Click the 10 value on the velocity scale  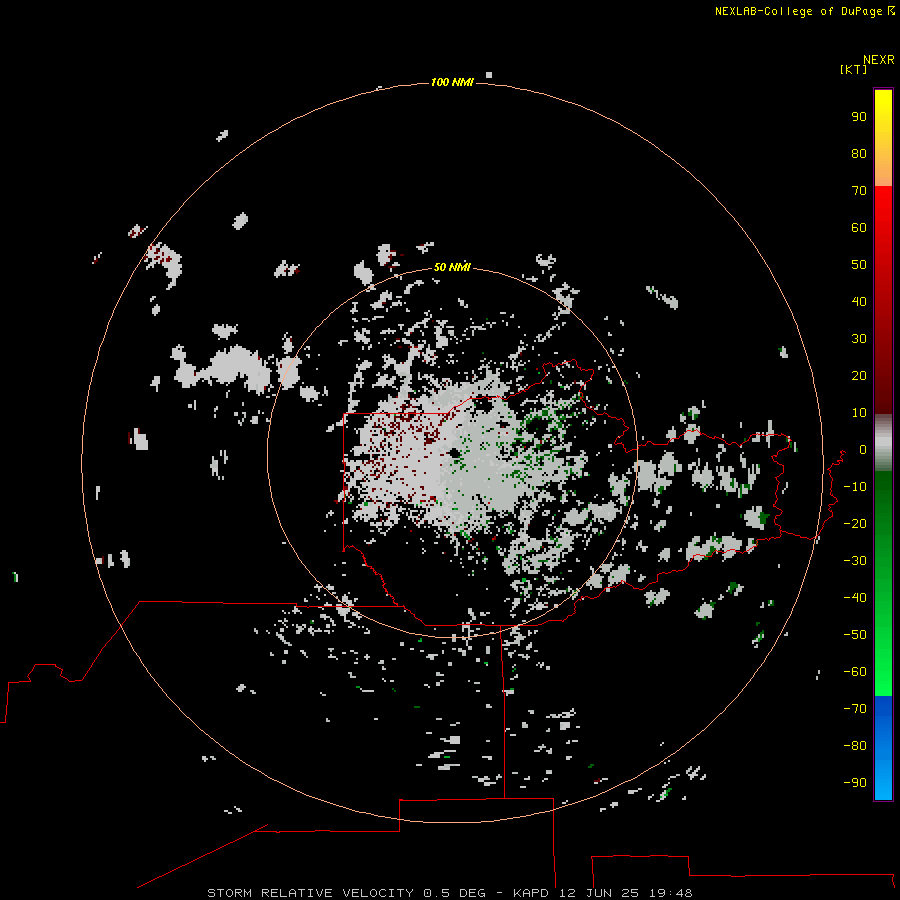[859, 413]
